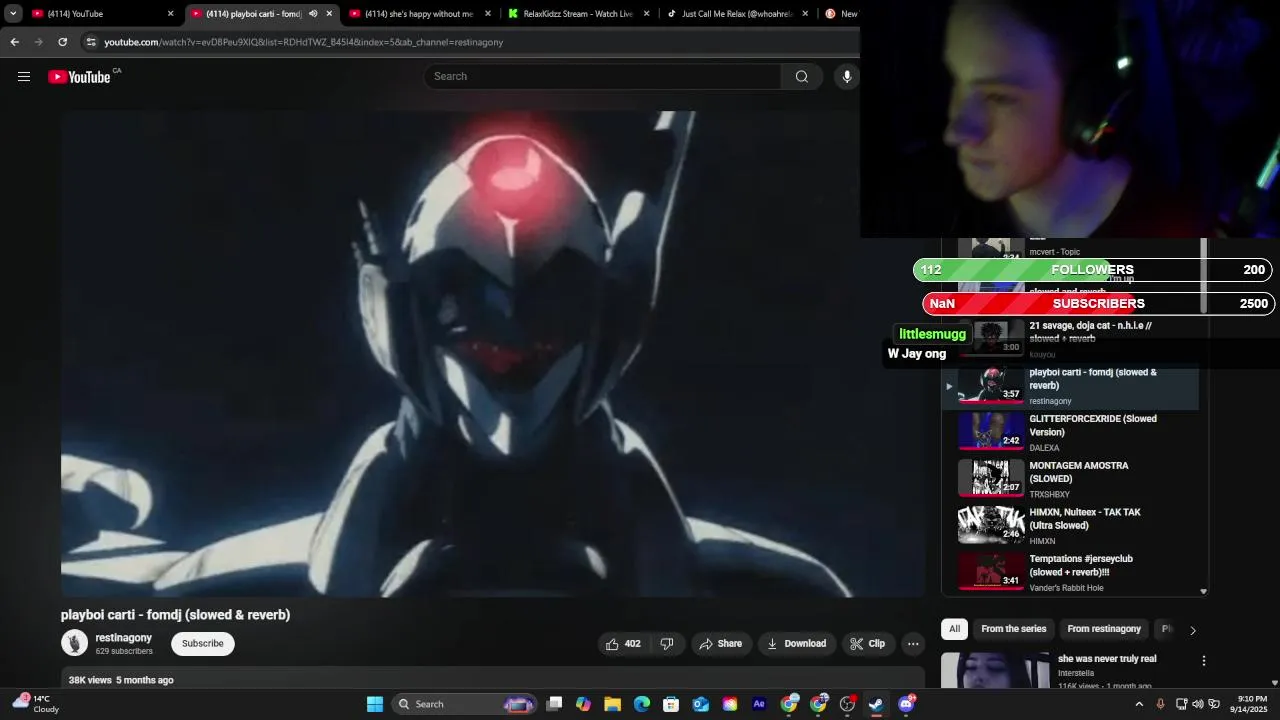Open Task View on taskbar
1280x720 pixels.
[555, 704]
